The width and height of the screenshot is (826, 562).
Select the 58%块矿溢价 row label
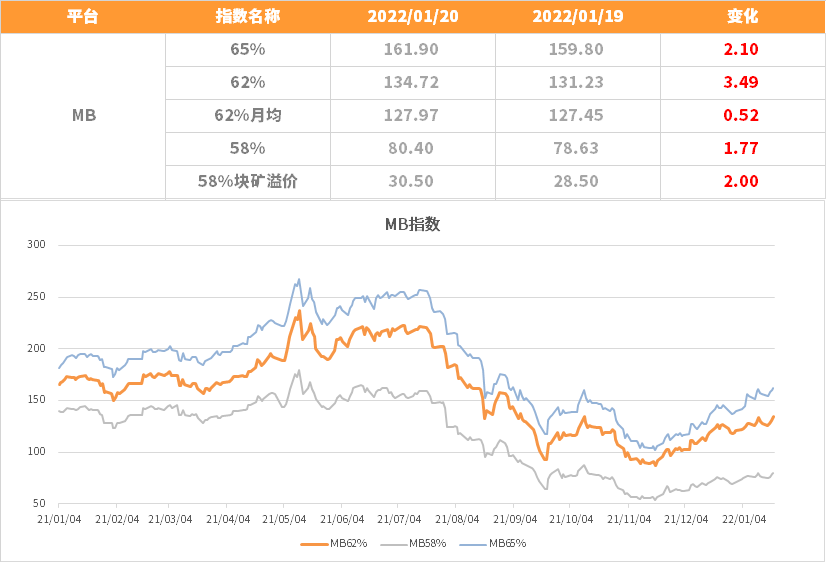(x=248, y=181)
